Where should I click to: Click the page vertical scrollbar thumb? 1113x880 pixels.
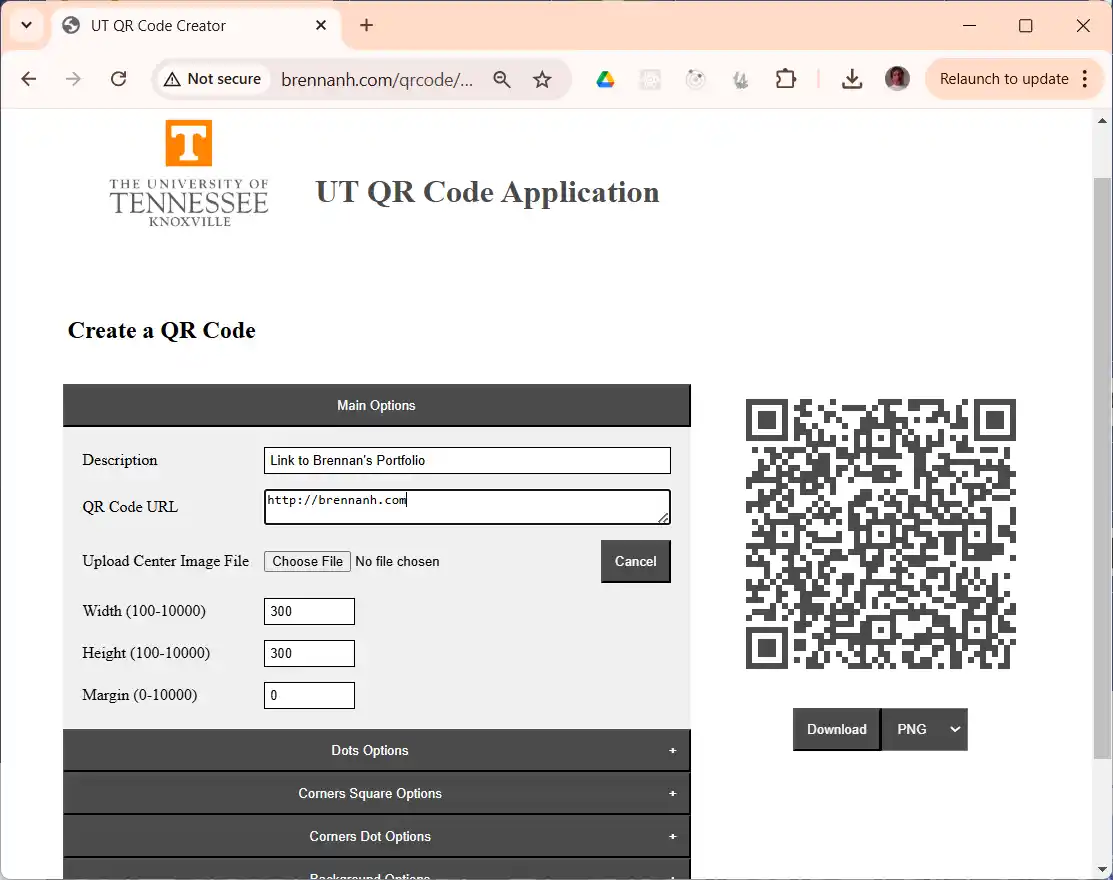[x=1102, y=468]
